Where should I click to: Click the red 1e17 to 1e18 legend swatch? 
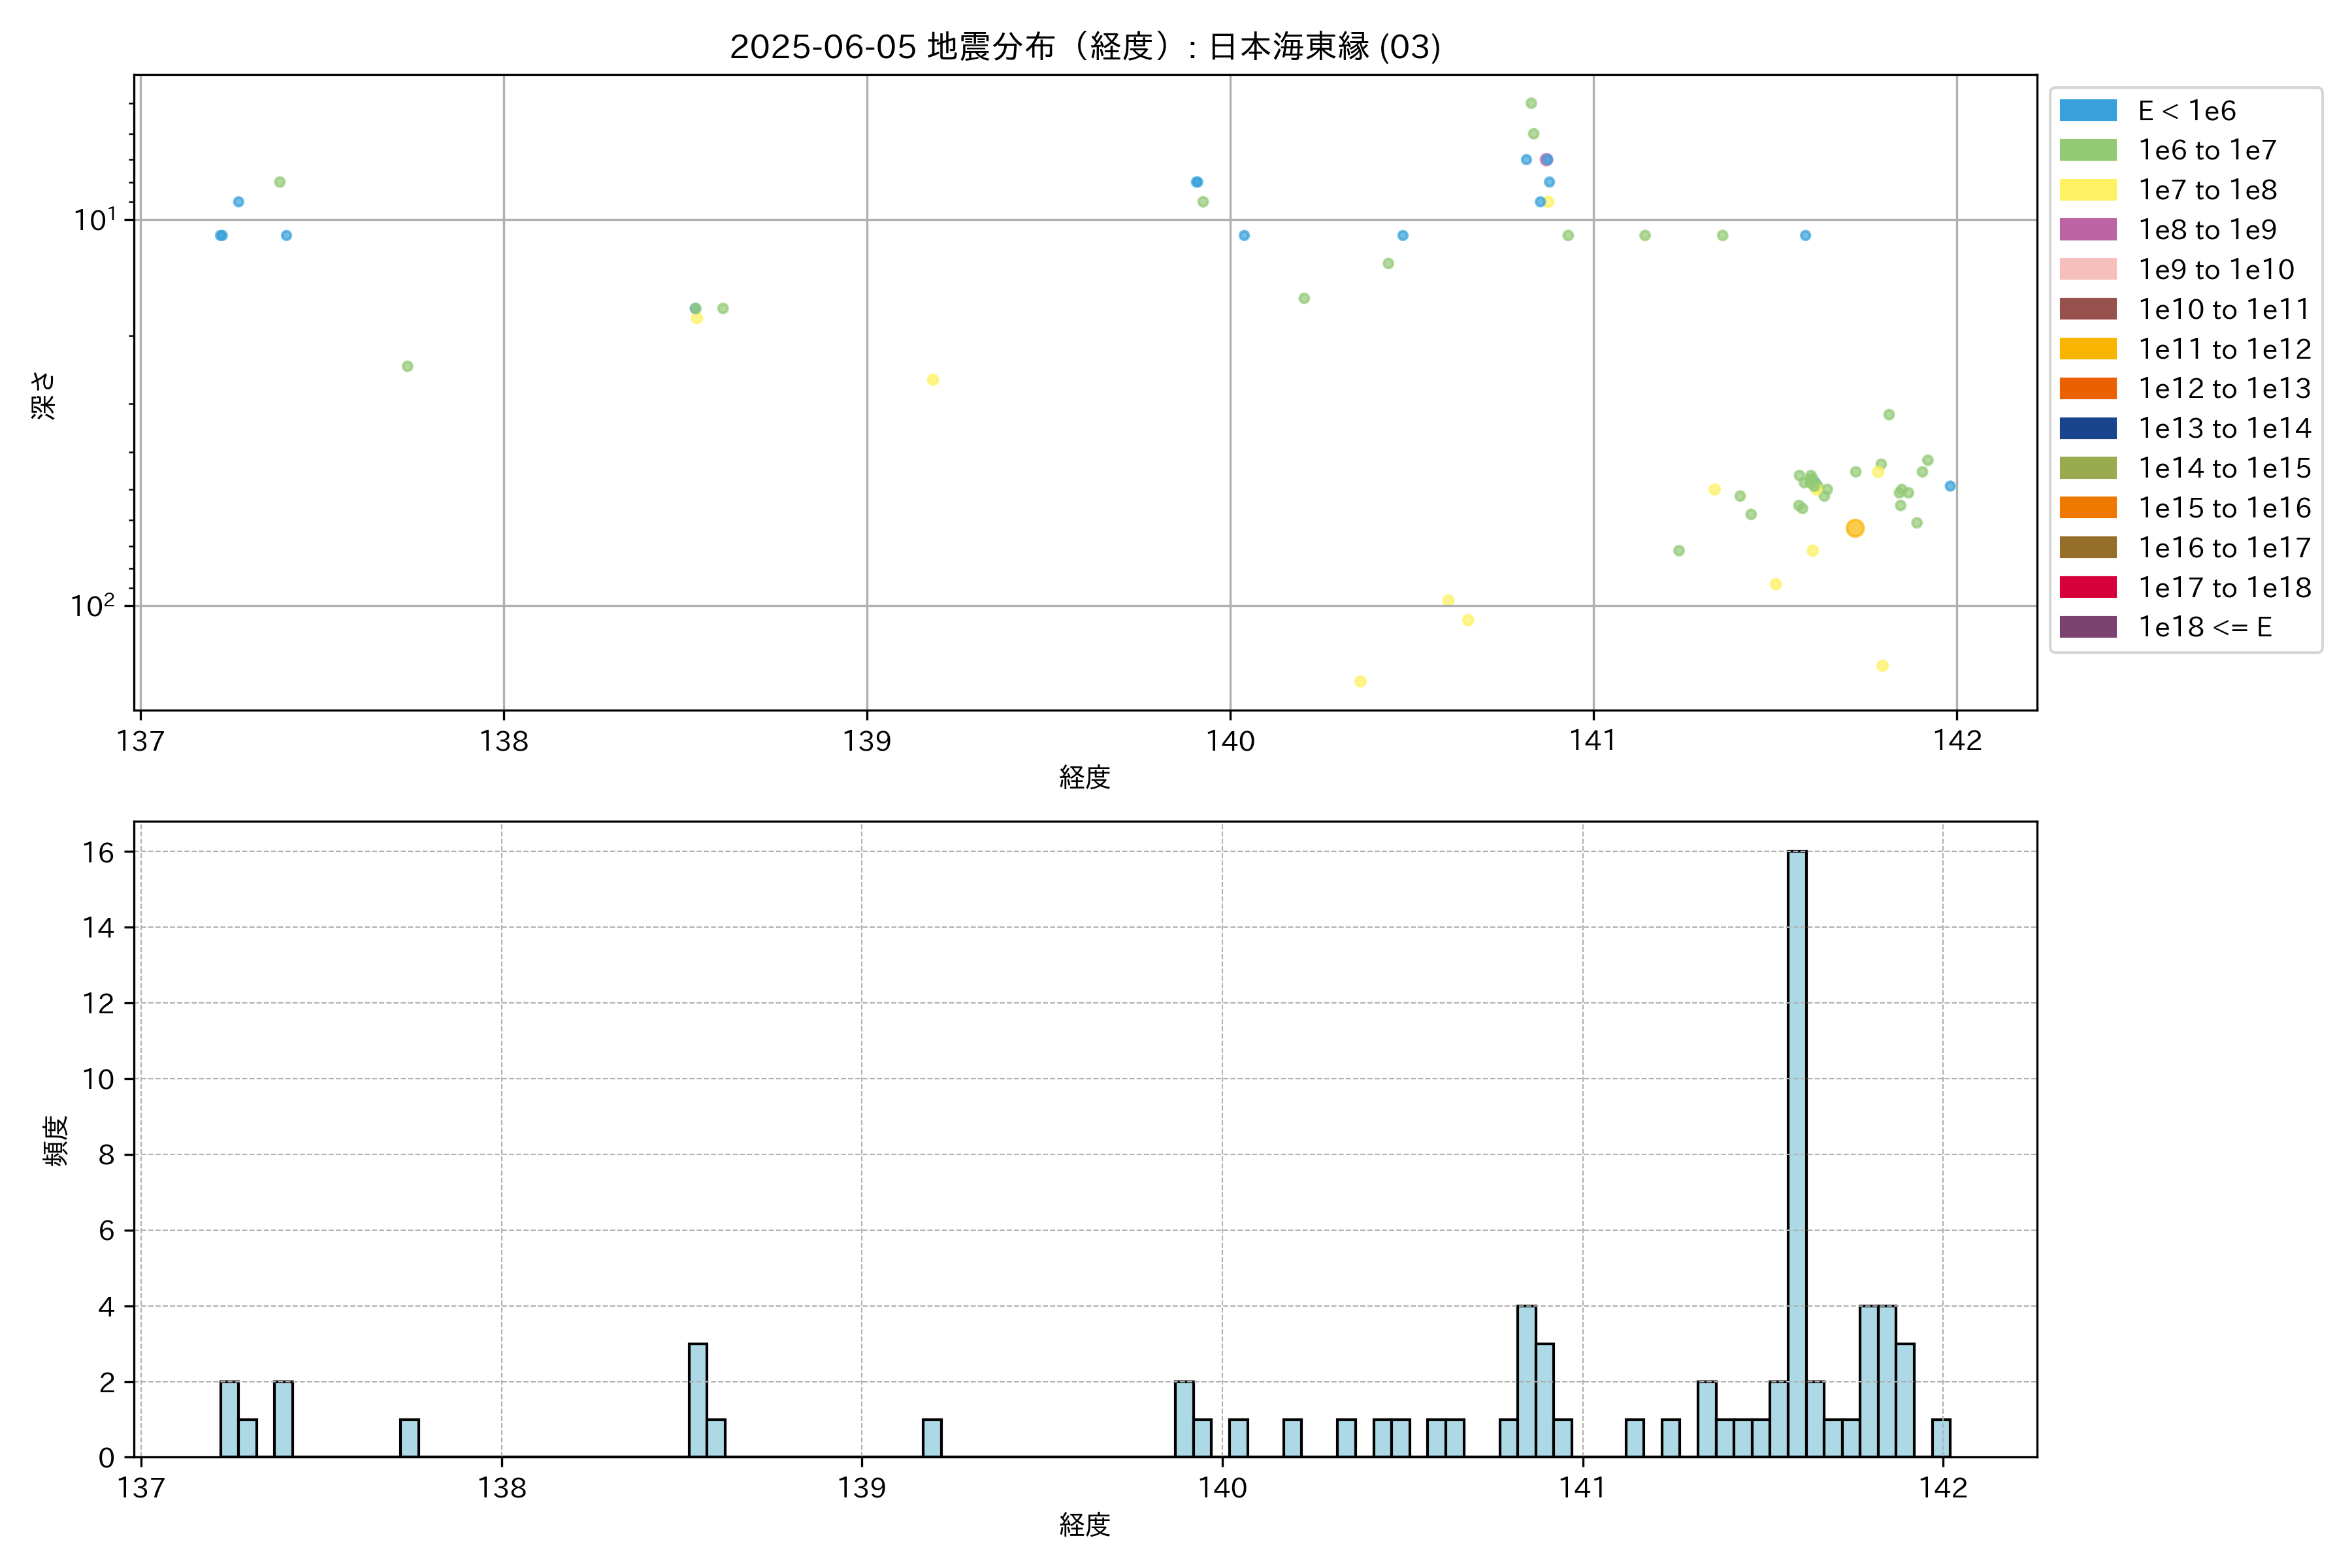2088,587
